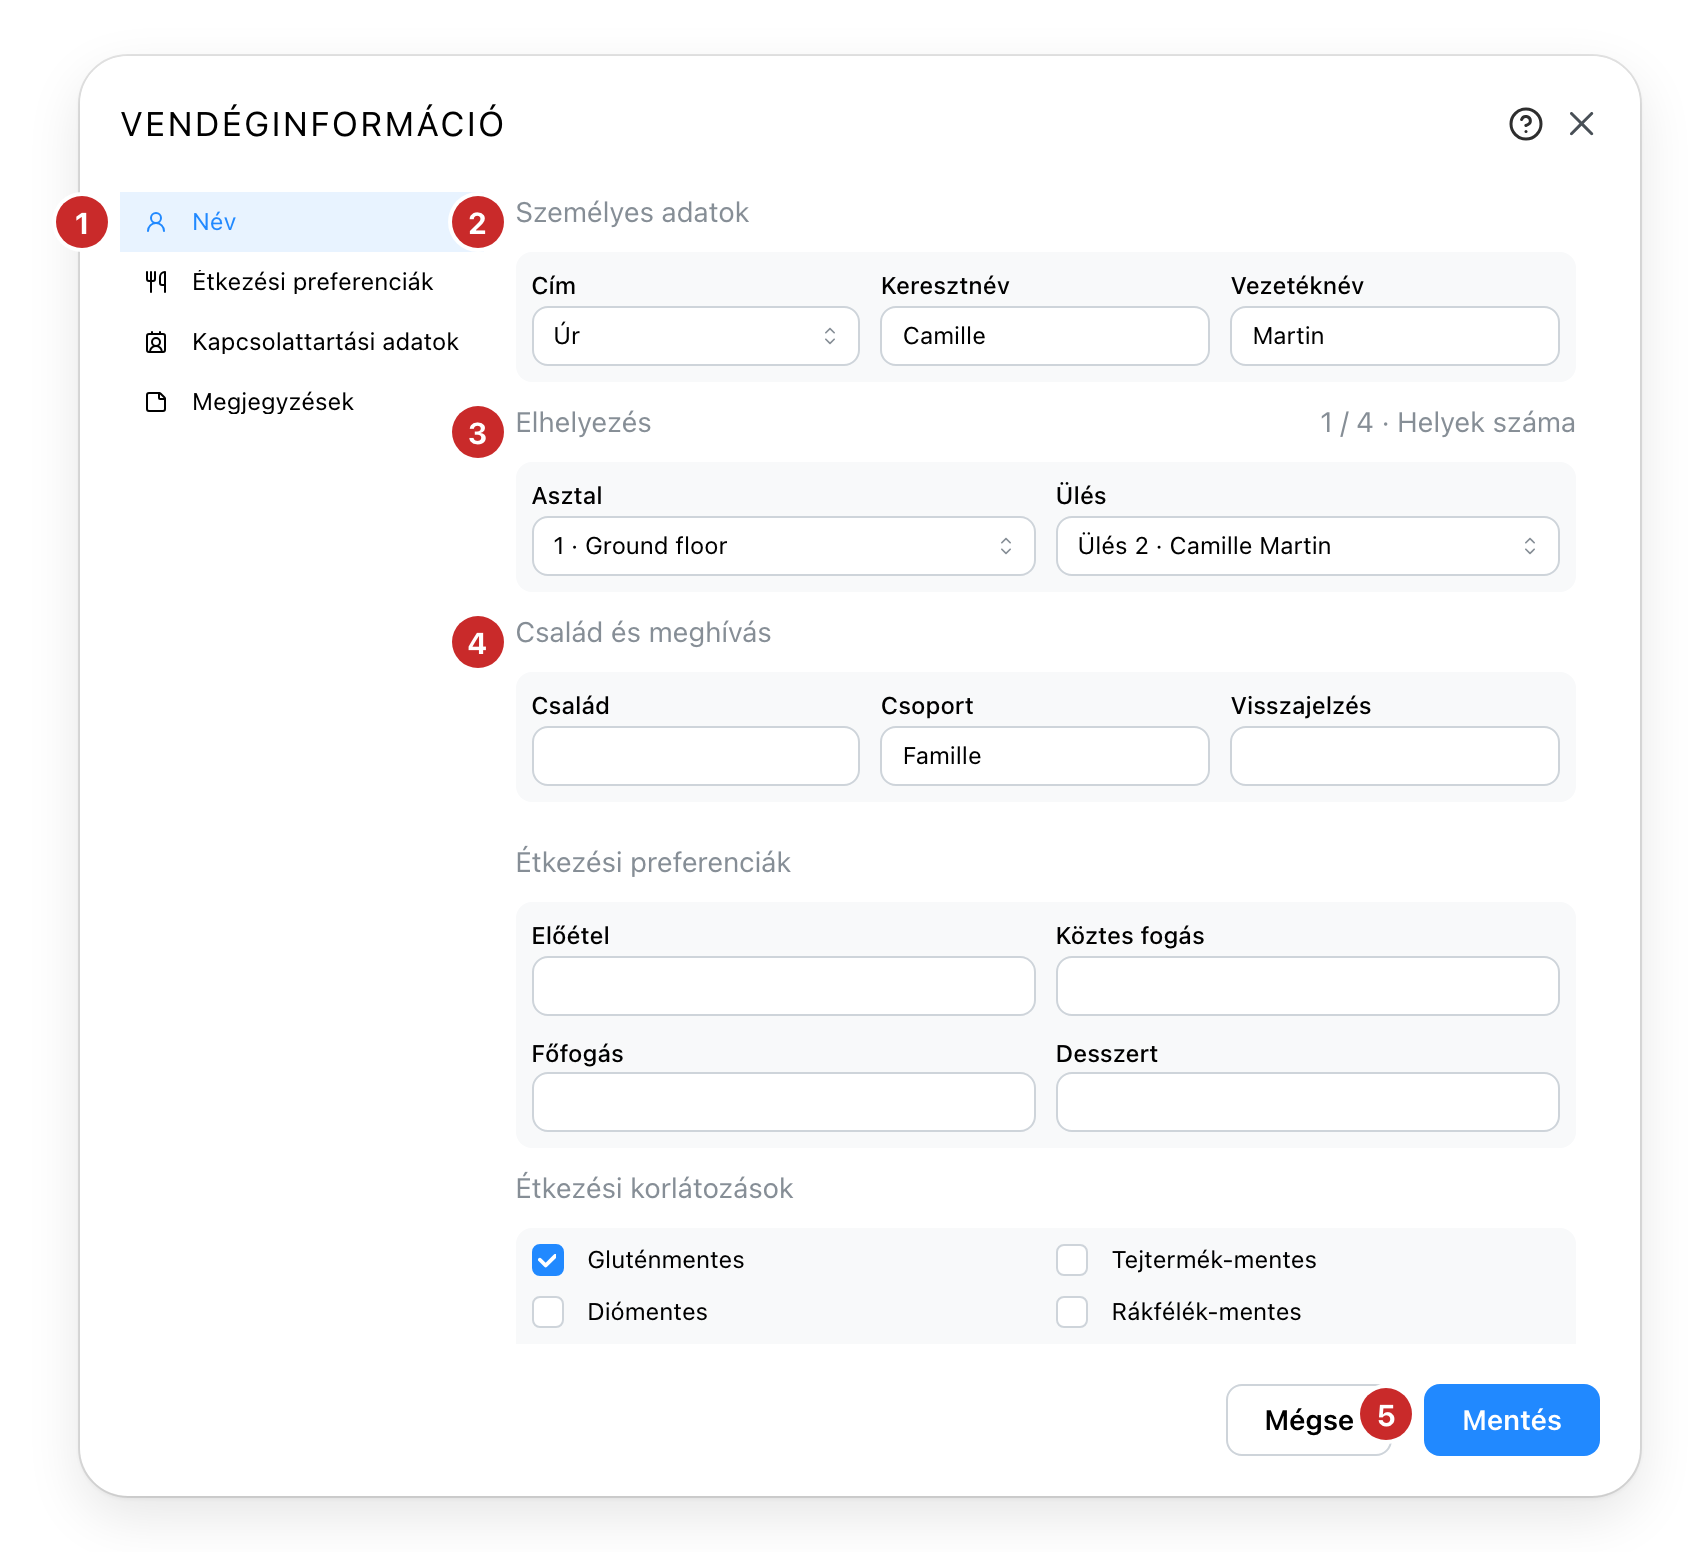Tick the Rákfélék-mentes checkbox
Viewport: 1696px width, 1552px height.
coord(1072,1312)
